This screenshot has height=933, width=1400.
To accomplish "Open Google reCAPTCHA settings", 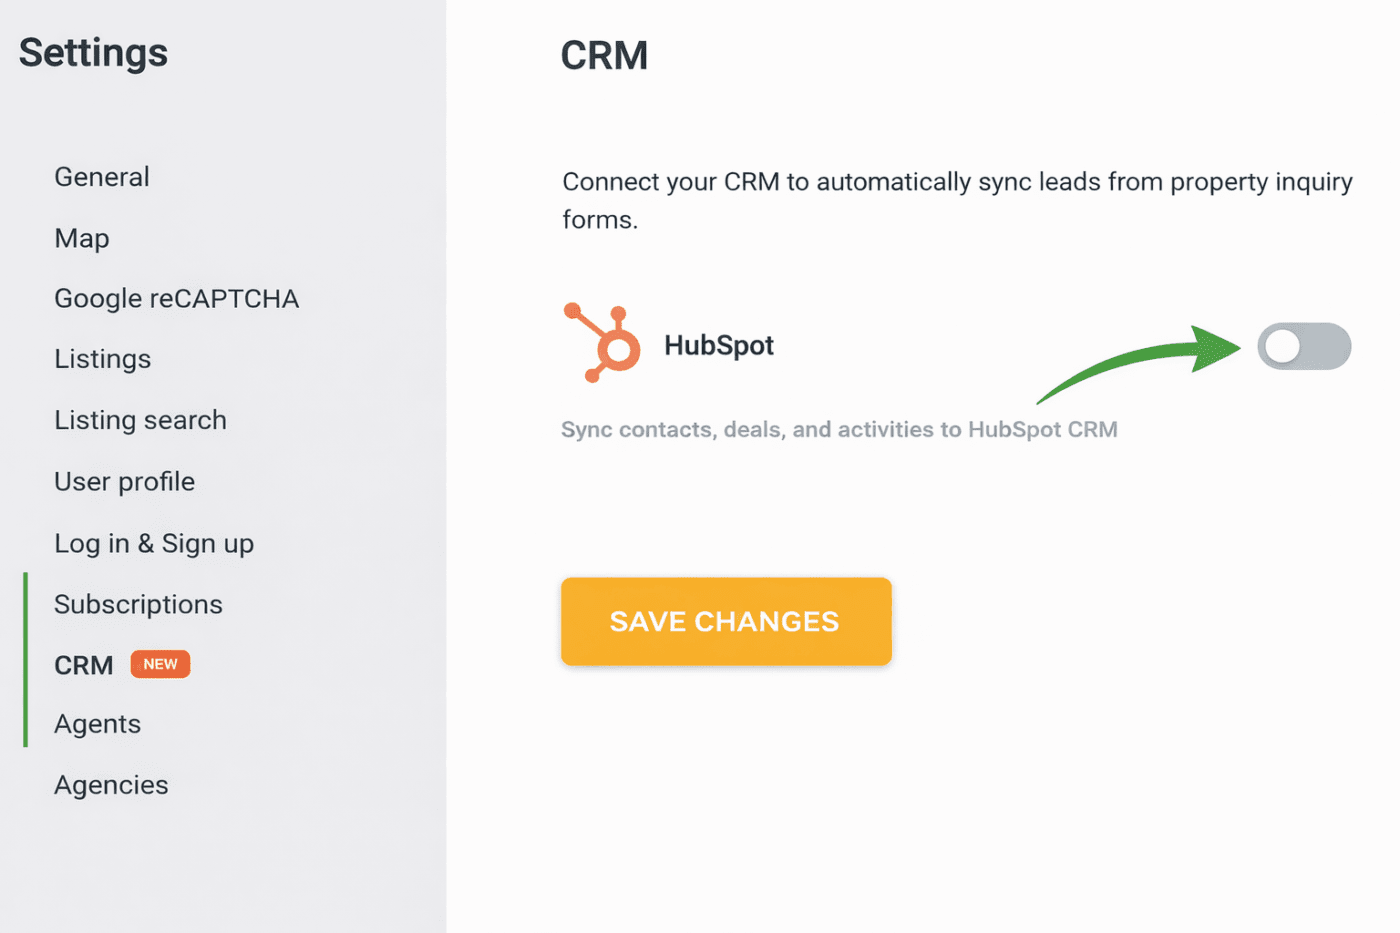I will click(x=176, y=299).
